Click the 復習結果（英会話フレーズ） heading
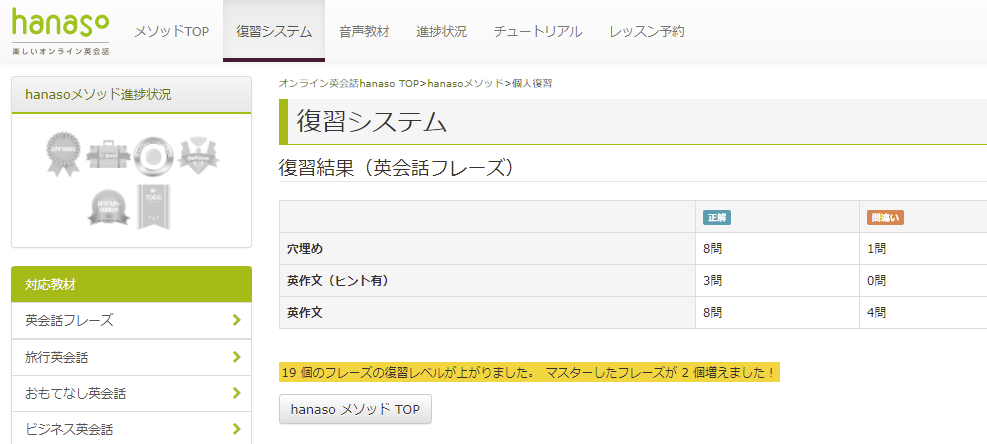 coord(397,168)
